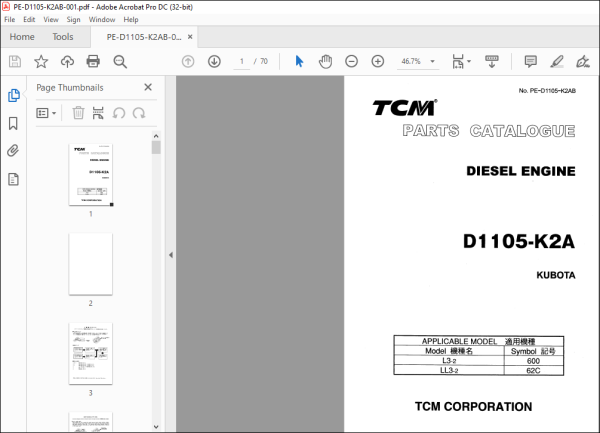
Task: Open the Edit menu
Action: click(x=29, y=20)
